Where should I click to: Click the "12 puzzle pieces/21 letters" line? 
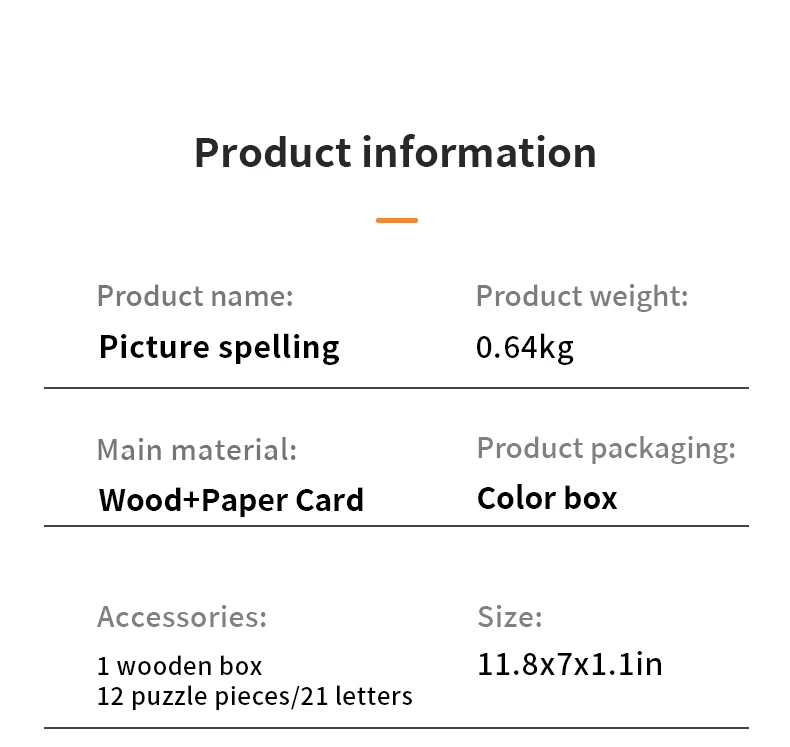click(255, 695)
